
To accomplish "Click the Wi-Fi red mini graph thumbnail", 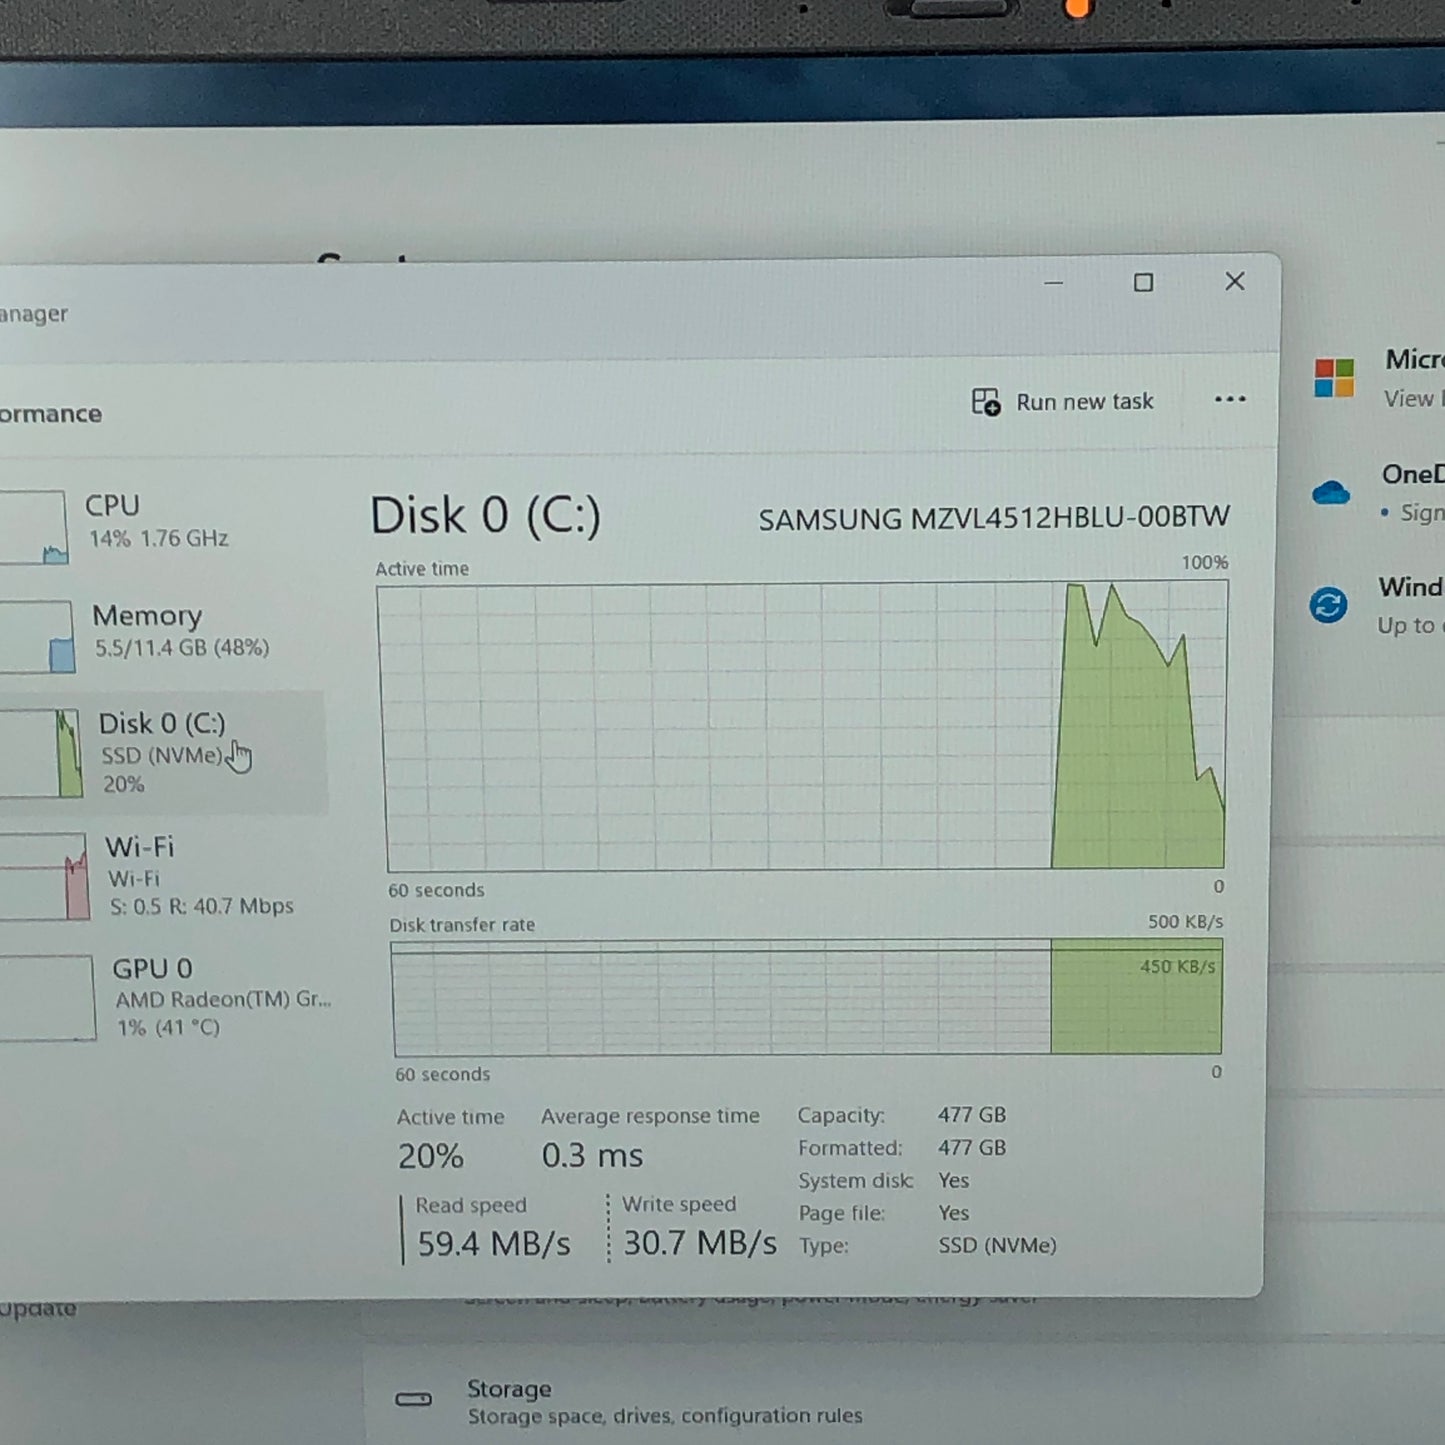I will pos(43,877).
